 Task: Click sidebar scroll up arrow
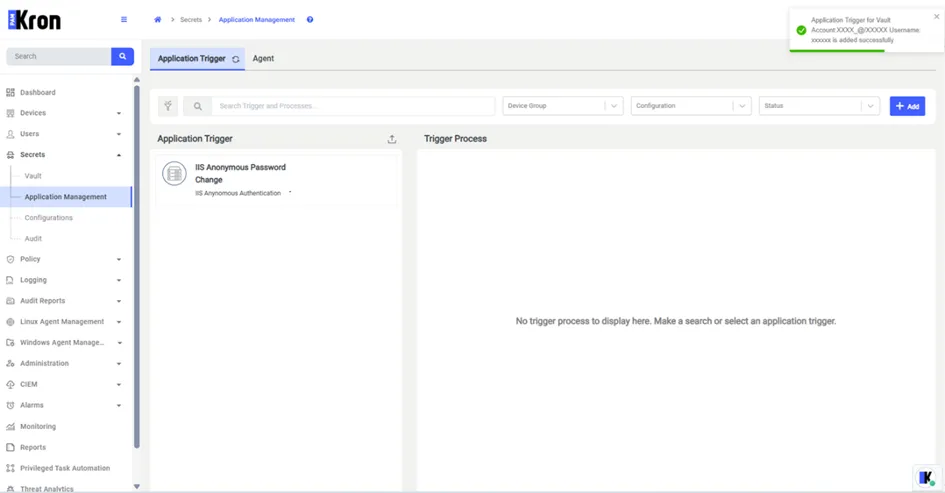point(137,80)
